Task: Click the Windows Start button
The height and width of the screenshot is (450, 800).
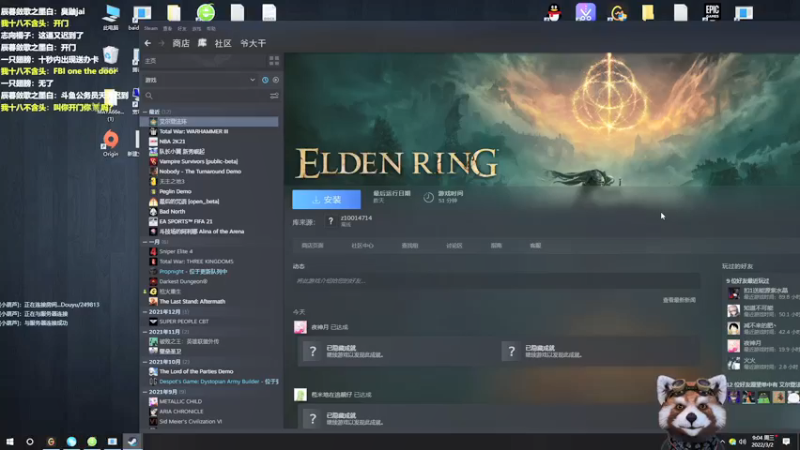Action: pyautogui.click(x=10, y=441)
